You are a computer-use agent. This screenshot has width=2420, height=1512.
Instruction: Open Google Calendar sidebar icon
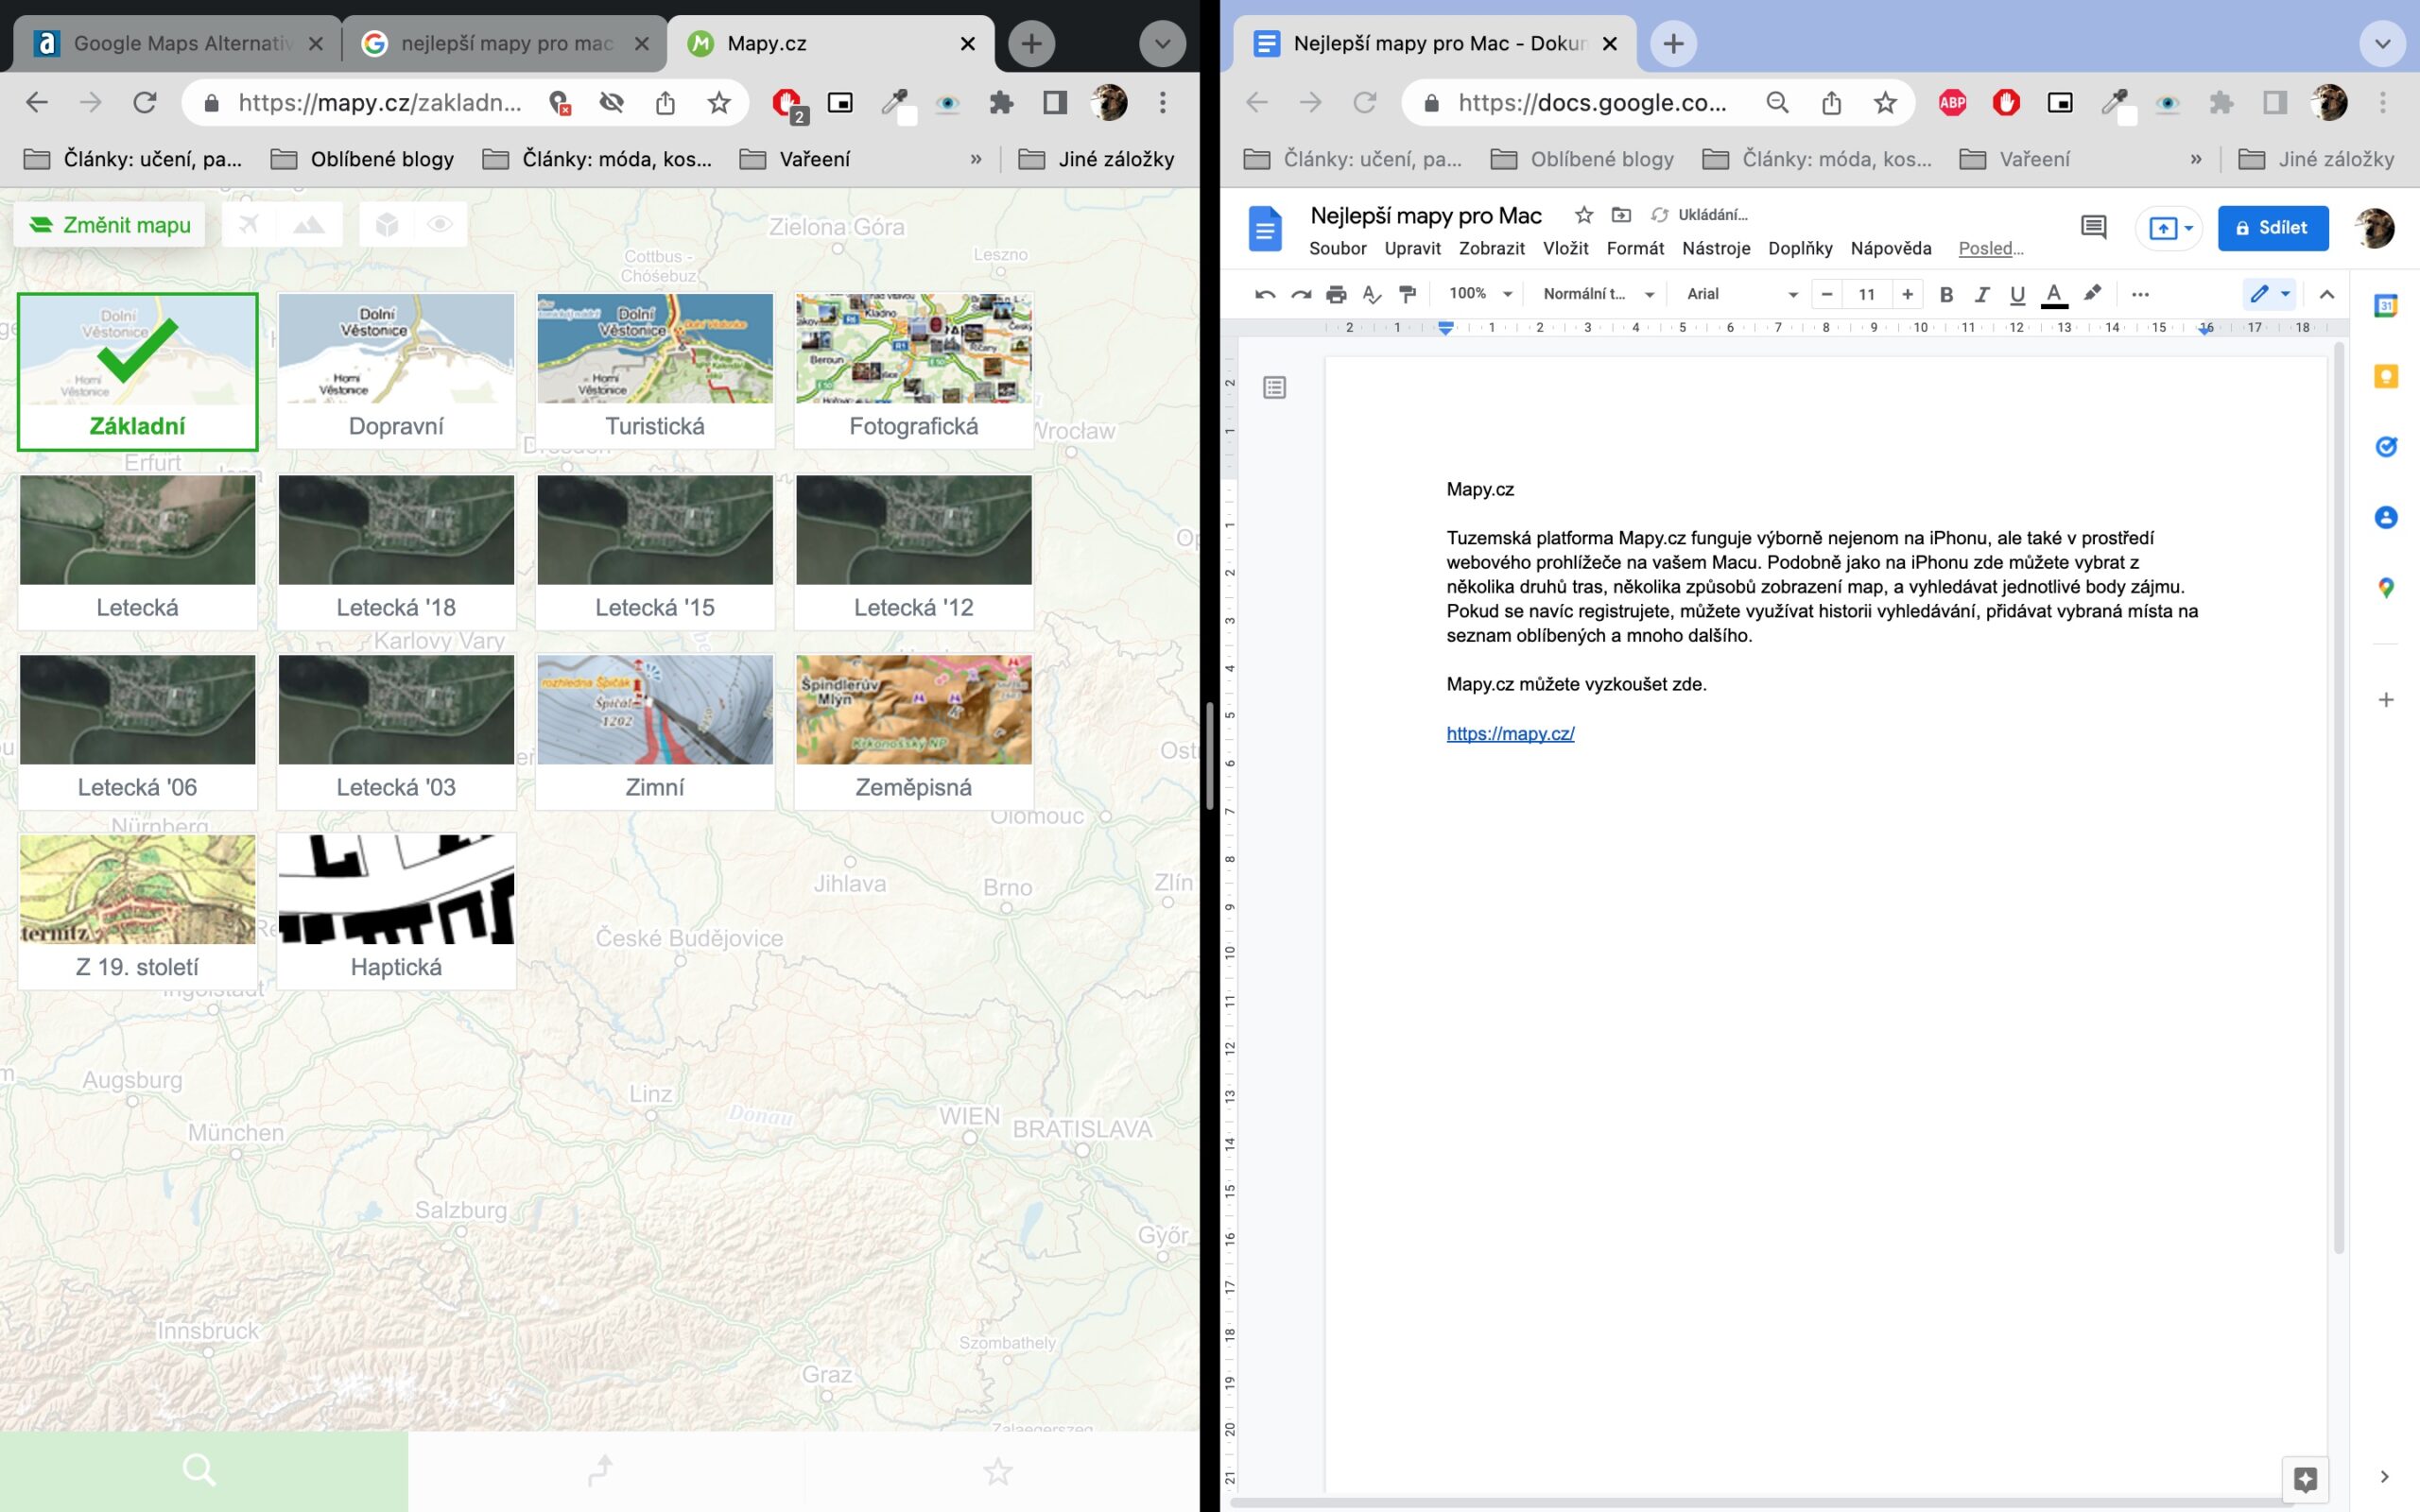coord(2385,306)
